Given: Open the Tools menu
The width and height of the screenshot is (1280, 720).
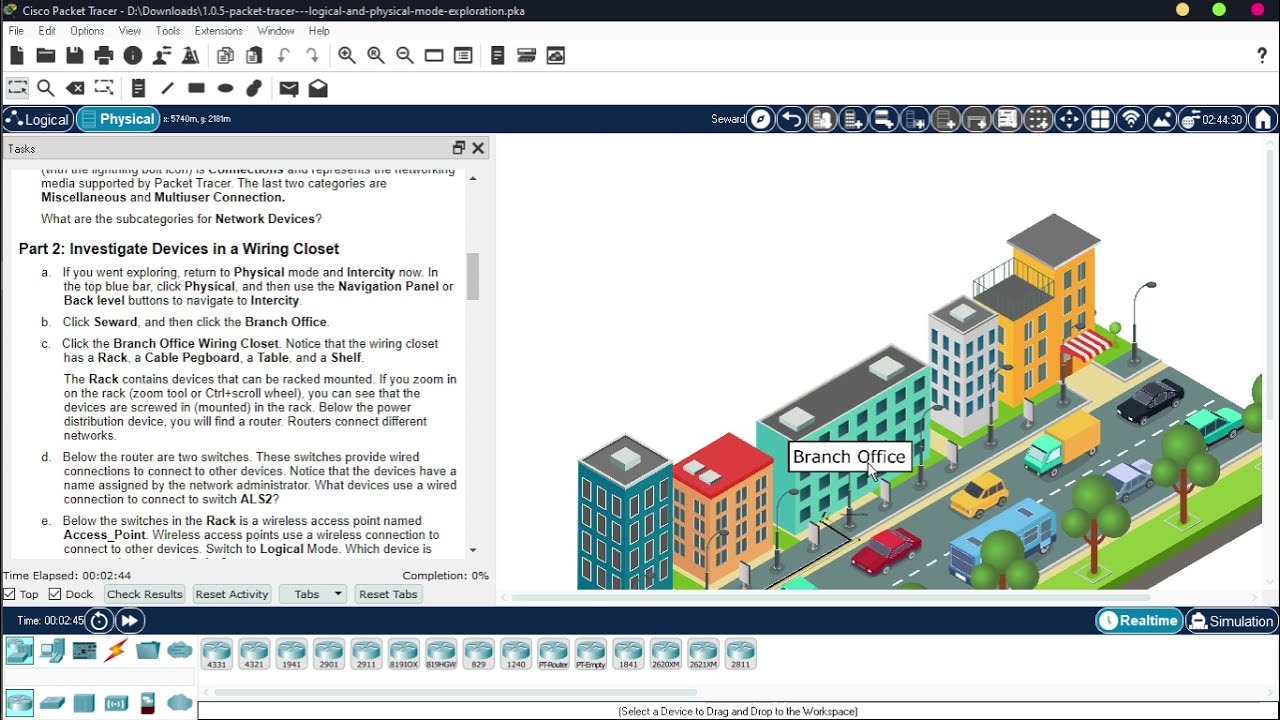Looking at the screenshot, I should pos(168,31).
